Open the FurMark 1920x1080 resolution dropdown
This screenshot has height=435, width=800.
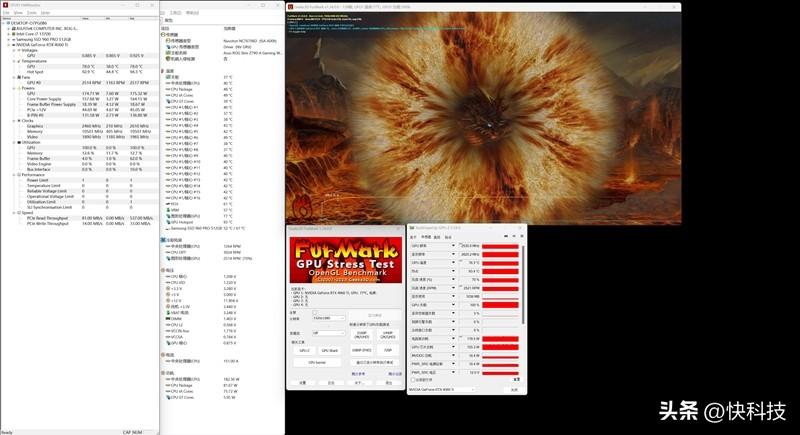pos(329,318)
